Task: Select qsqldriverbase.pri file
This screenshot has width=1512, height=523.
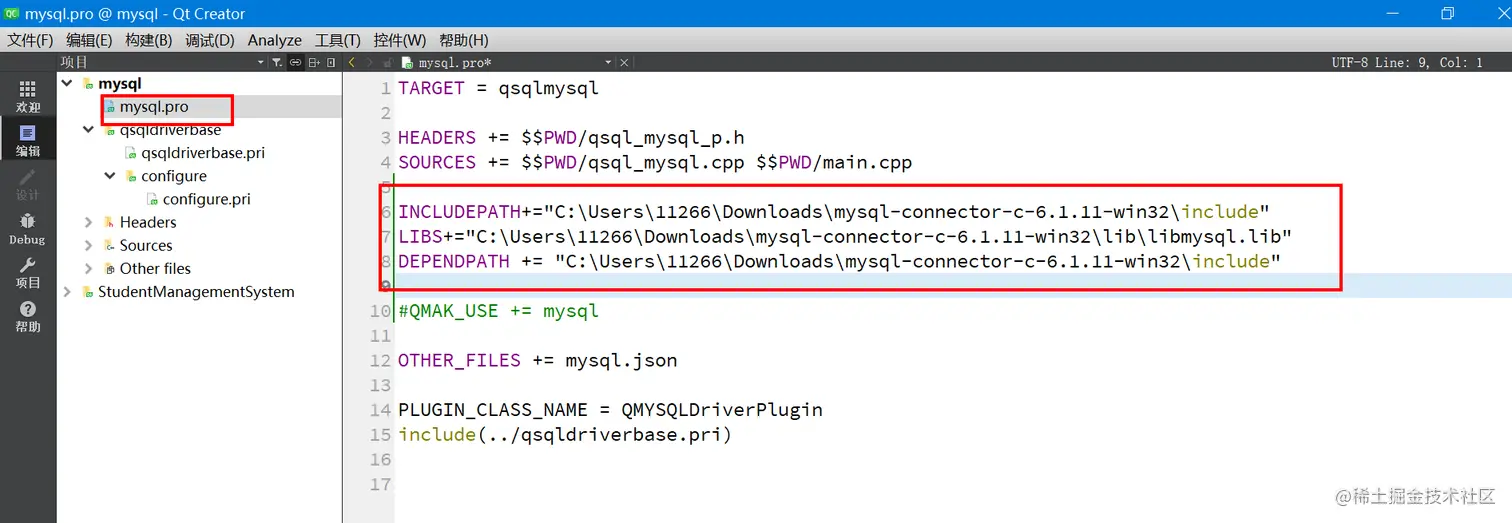Action: (x=203, y=153)
